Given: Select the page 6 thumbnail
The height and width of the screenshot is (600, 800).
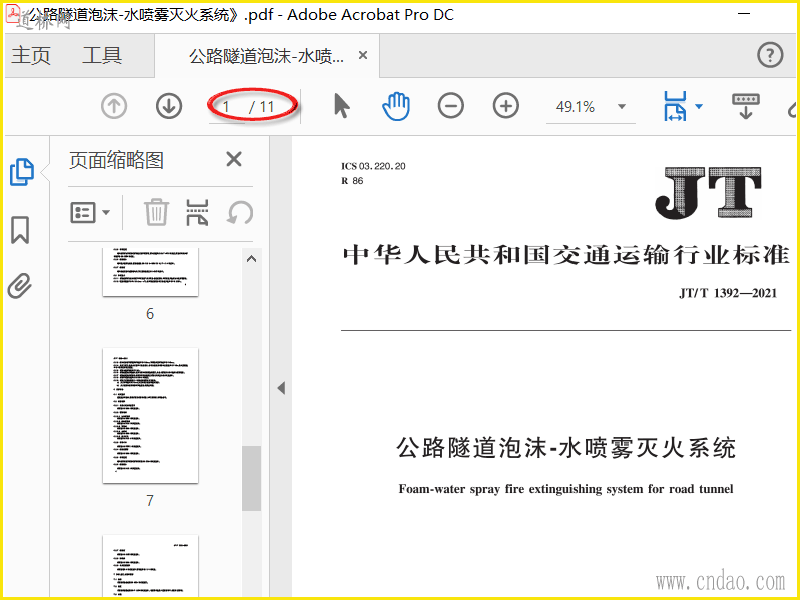Looking at the screenshot, I should tap(151, 271).
